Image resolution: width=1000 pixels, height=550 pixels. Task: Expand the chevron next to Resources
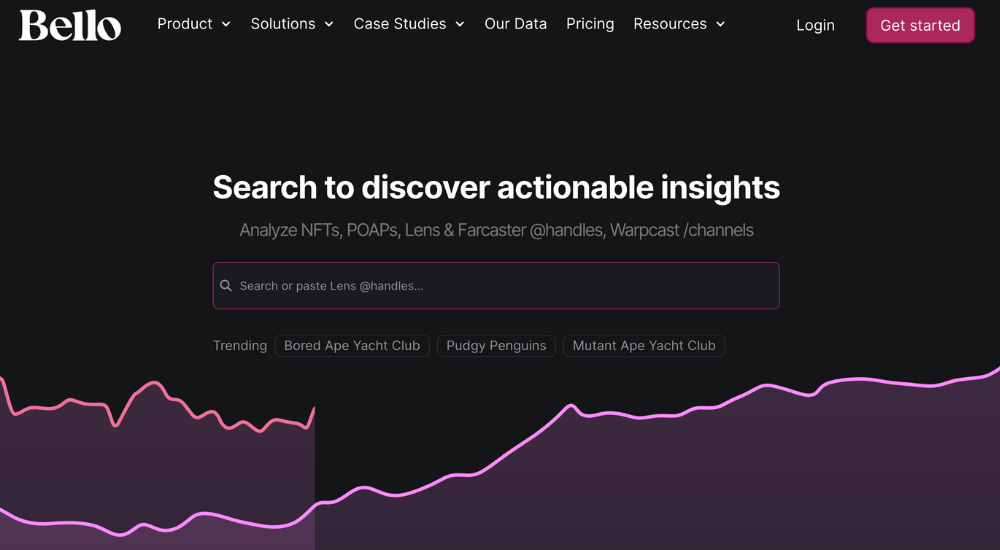coord(721,24)
